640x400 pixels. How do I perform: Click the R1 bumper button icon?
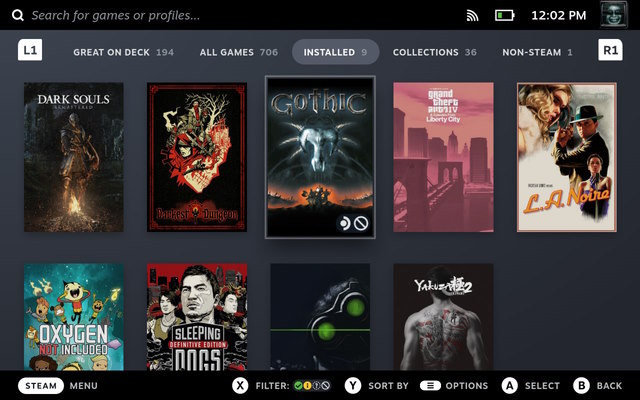[x=610, y=50]
